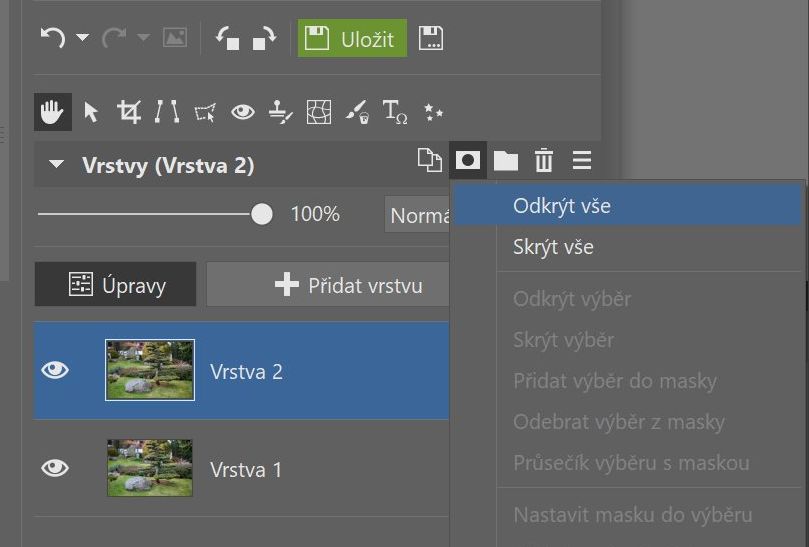809x547 pixels.
Task: Click the layer opacity slider handle
Action: tap(262, 214)
